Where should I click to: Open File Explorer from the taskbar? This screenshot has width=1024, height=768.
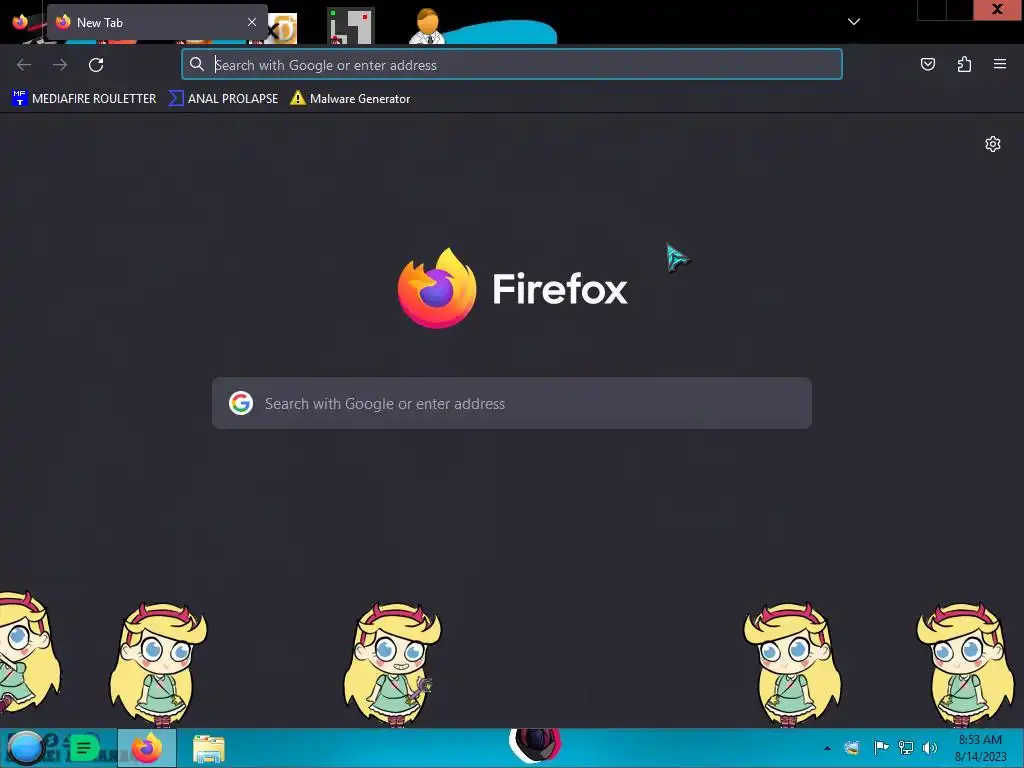coord(208,749)
